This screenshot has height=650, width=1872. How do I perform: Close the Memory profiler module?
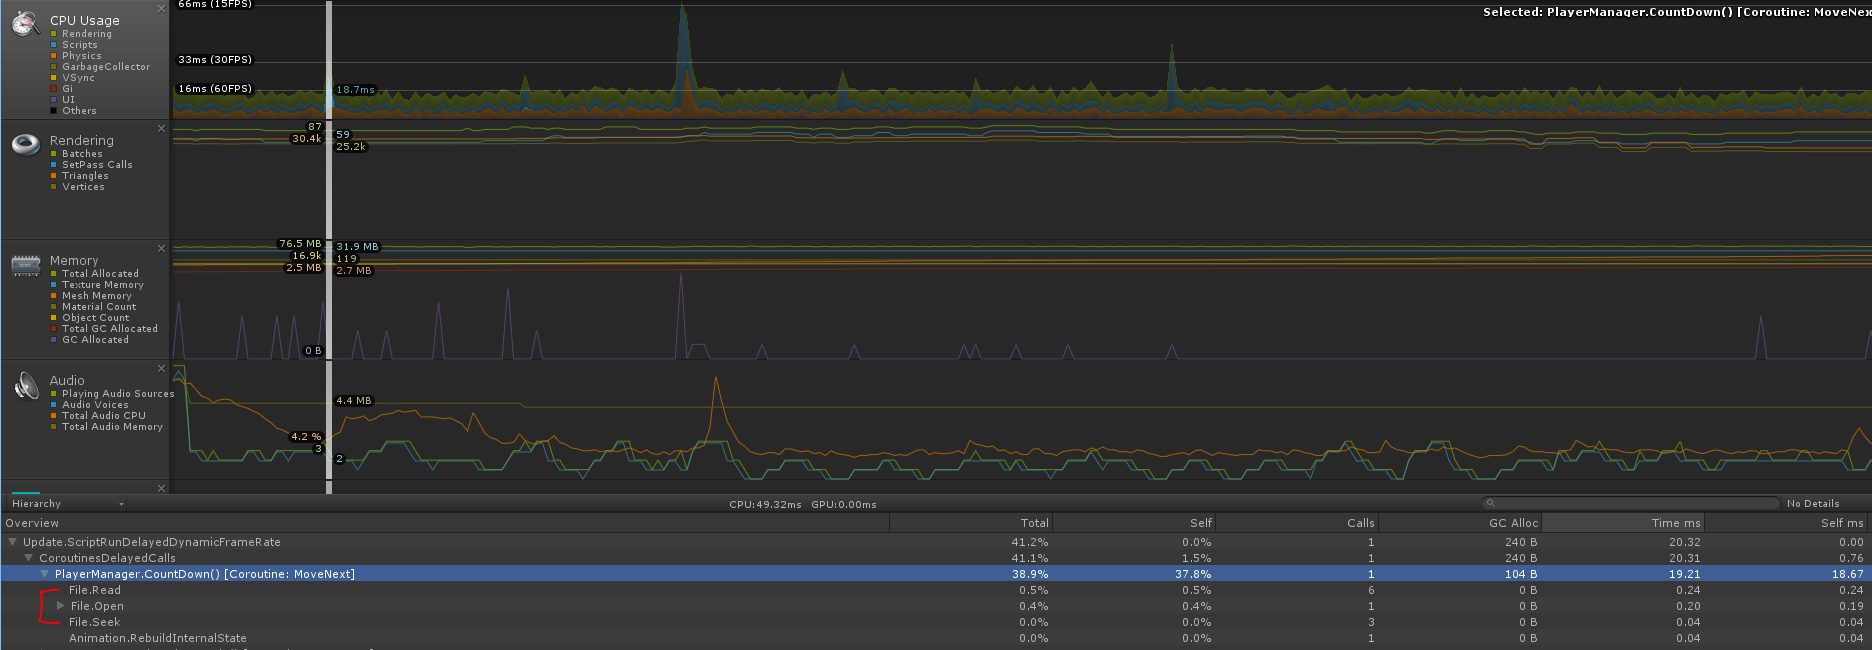point(162,248)
